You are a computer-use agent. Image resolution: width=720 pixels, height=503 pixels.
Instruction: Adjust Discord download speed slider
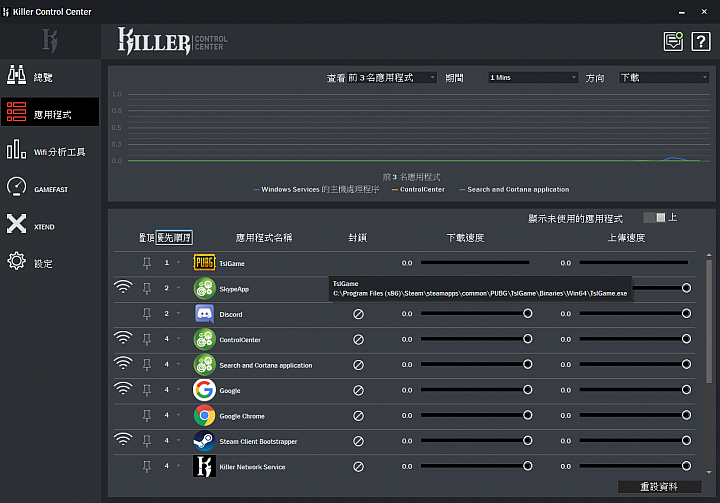pyautogui.click(x=476, y=313)
